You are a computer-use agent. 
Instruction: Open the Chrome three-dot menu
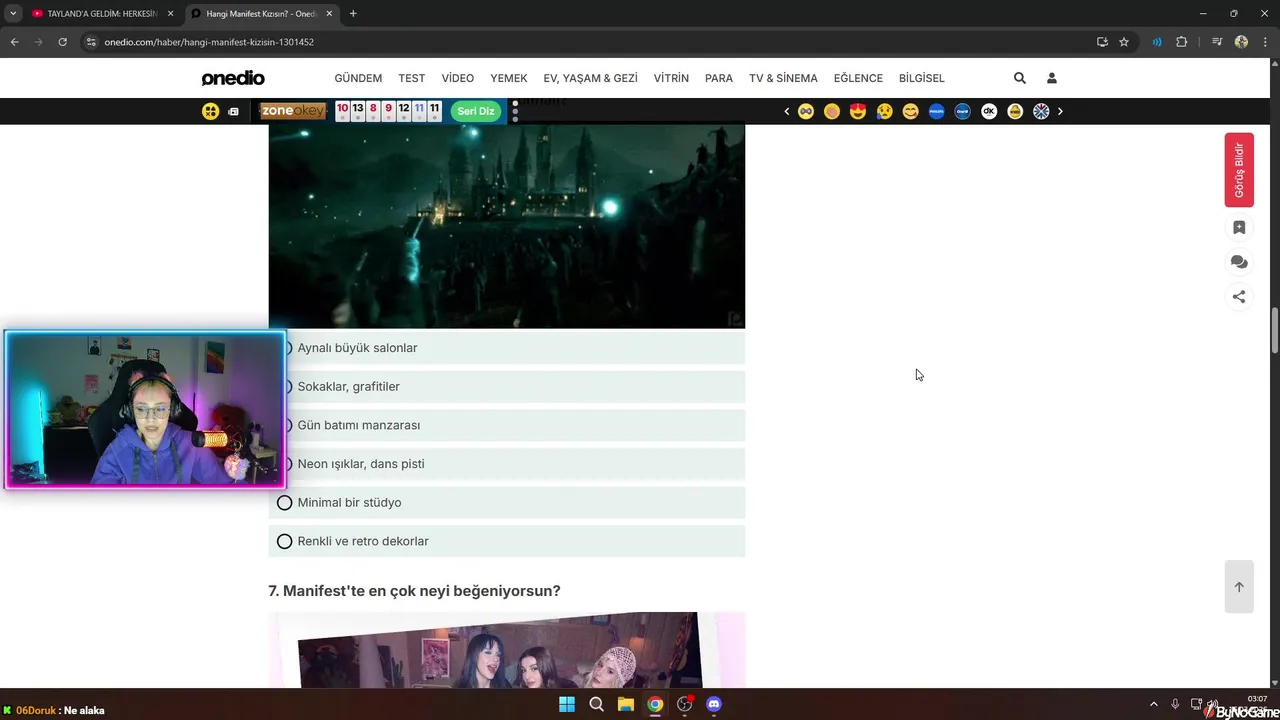pos(1263,42)
